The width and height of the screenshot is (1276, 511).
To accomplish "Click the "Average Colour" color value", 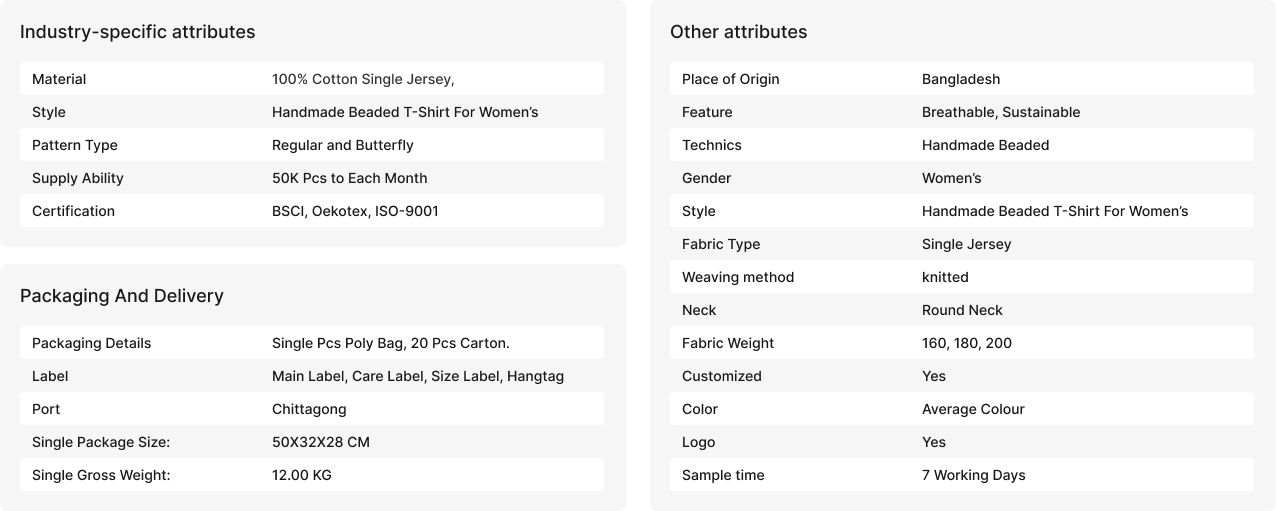I will [x=972, y=409].
